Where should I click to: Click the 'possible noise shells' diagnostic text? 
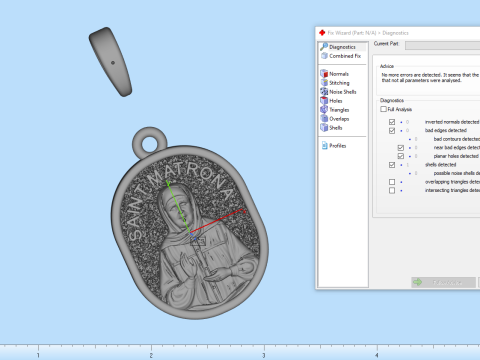click(457, 173)
